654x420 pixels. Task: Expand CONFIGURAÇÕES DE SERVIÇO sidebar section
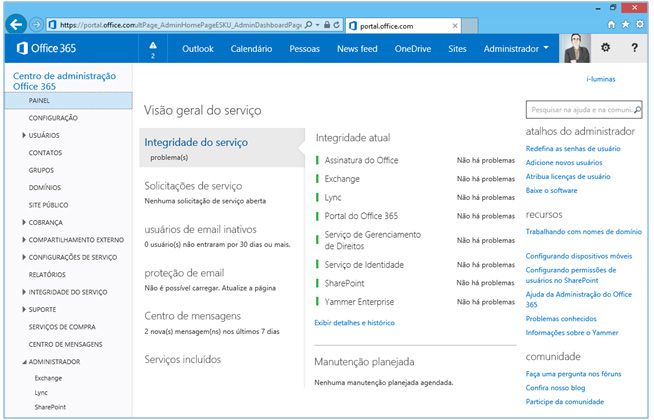tap(24, 257)
